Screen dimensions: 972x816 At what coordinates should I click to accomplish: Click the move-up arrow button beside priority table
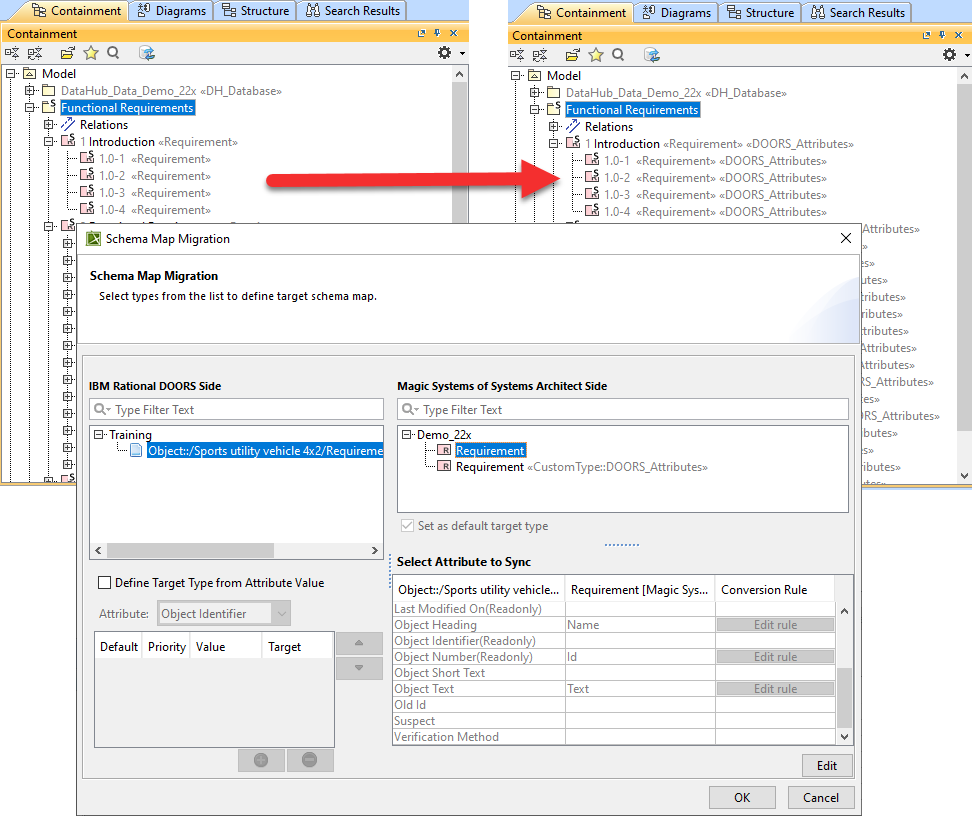[x=359, y=643]
